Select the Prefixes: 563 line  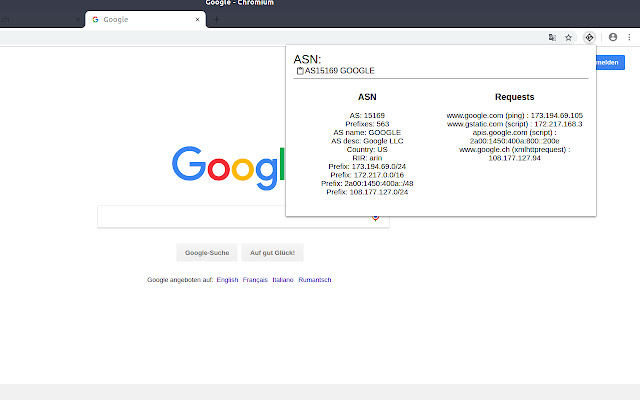pyautogui.click(x=367, y=124)
